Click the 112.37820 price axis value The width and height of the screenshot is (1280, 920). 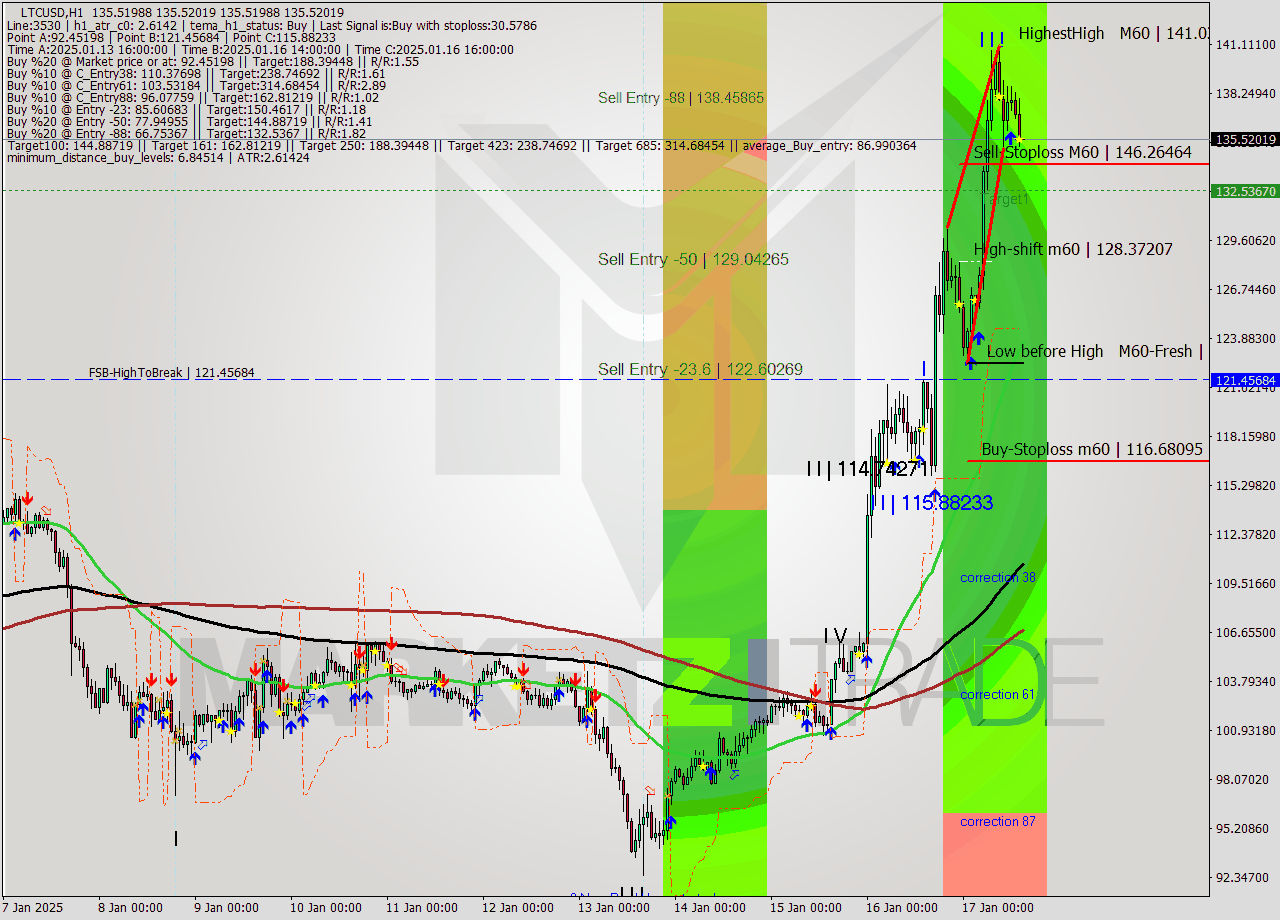pos(1245,534)
